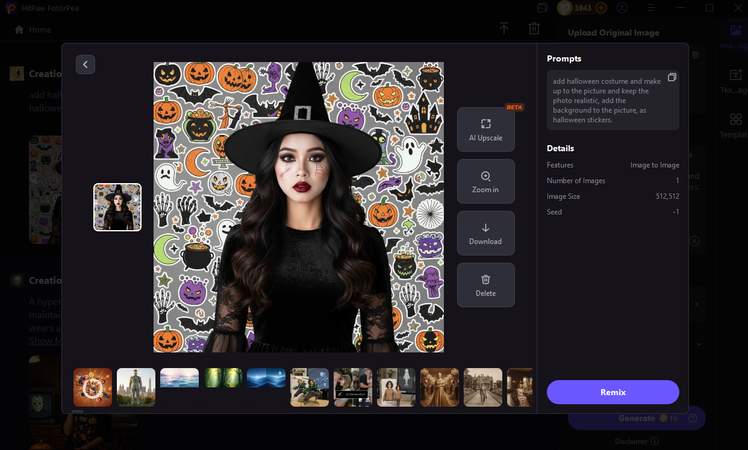748x450 pixels.
Task: Delete the generated image
Action: click(486, 285)
